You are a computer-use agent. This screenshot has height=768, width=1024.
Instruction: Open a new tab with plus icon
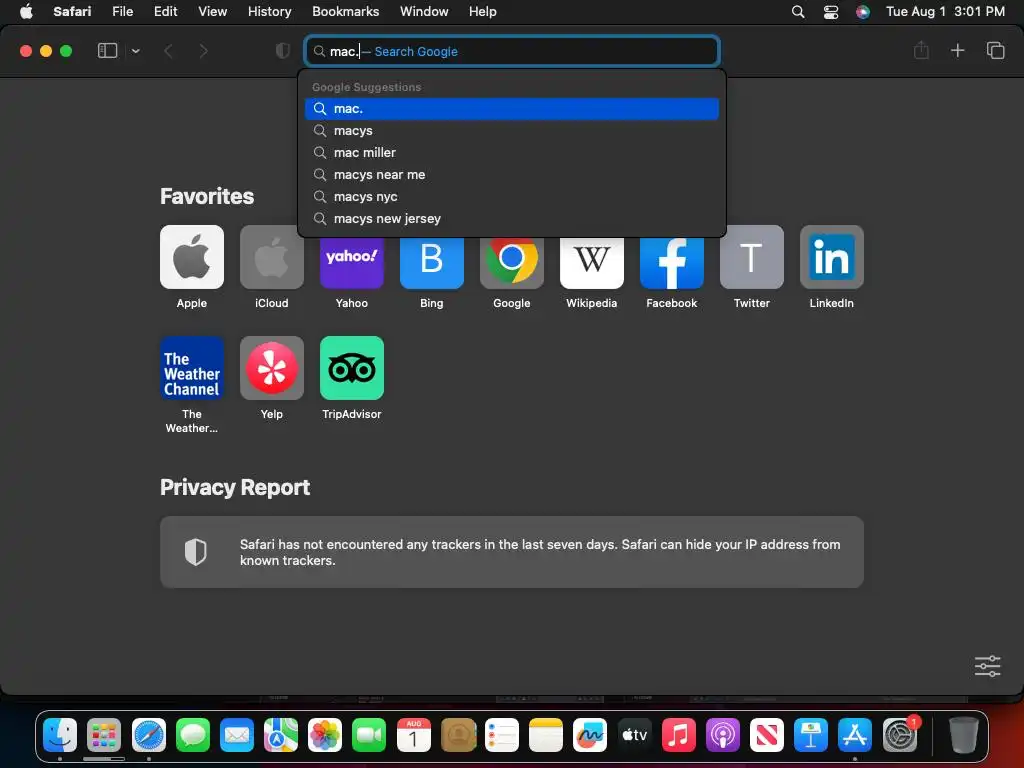point(957,50)
